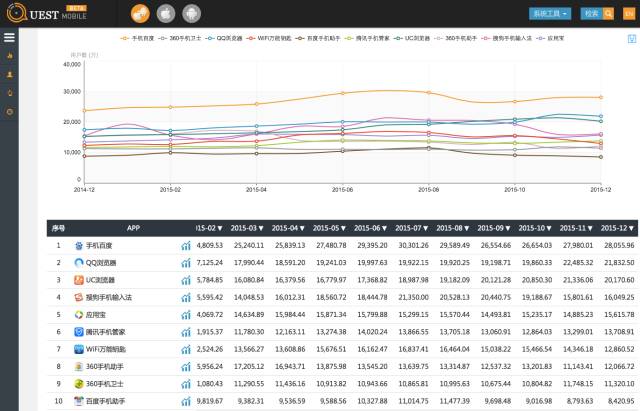The height and width of the screenshot is (411, 640).
Task: Open trend chart icon for WiFi万能钥匙 row
Action: coord(186,349)
